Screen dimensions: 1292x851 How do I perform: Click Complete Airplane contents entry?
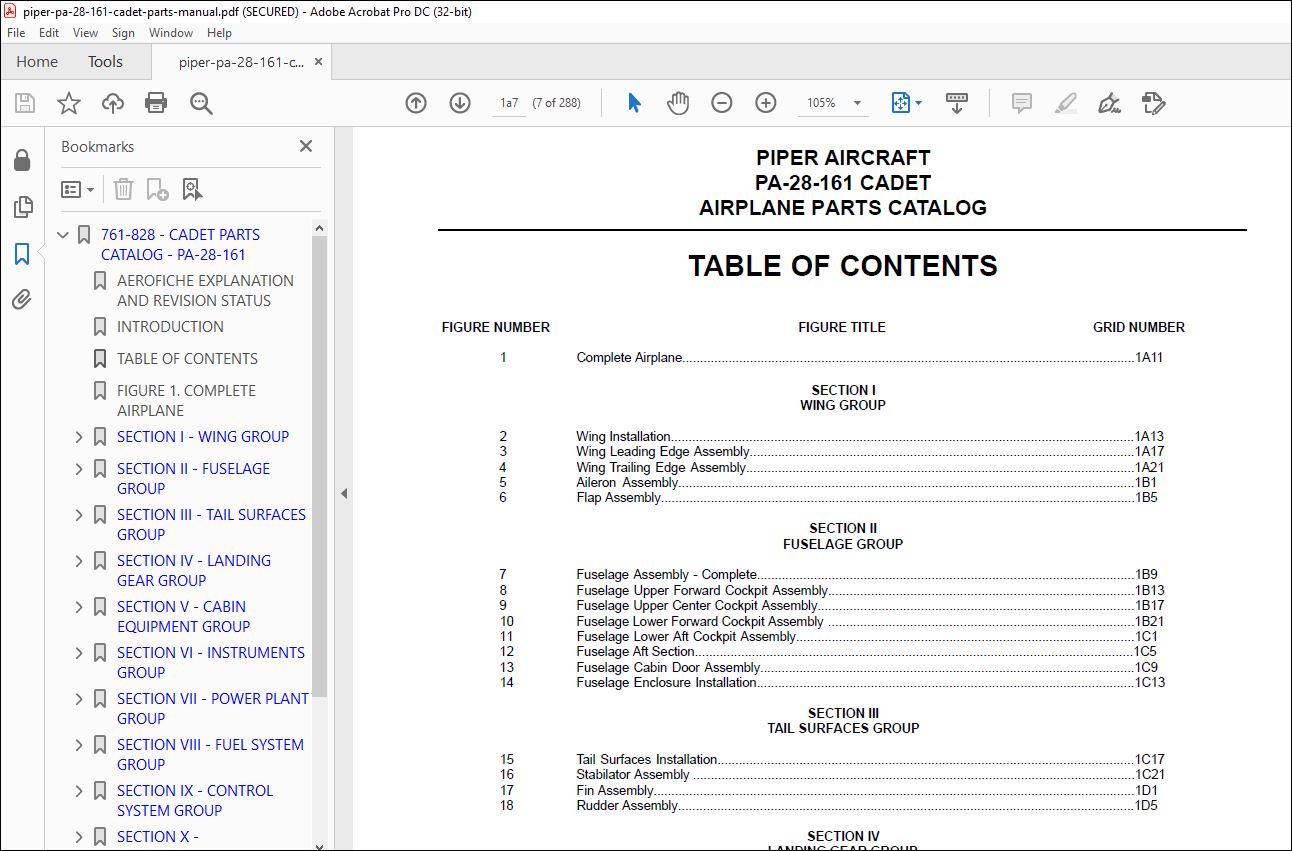[x=870, y=358]
